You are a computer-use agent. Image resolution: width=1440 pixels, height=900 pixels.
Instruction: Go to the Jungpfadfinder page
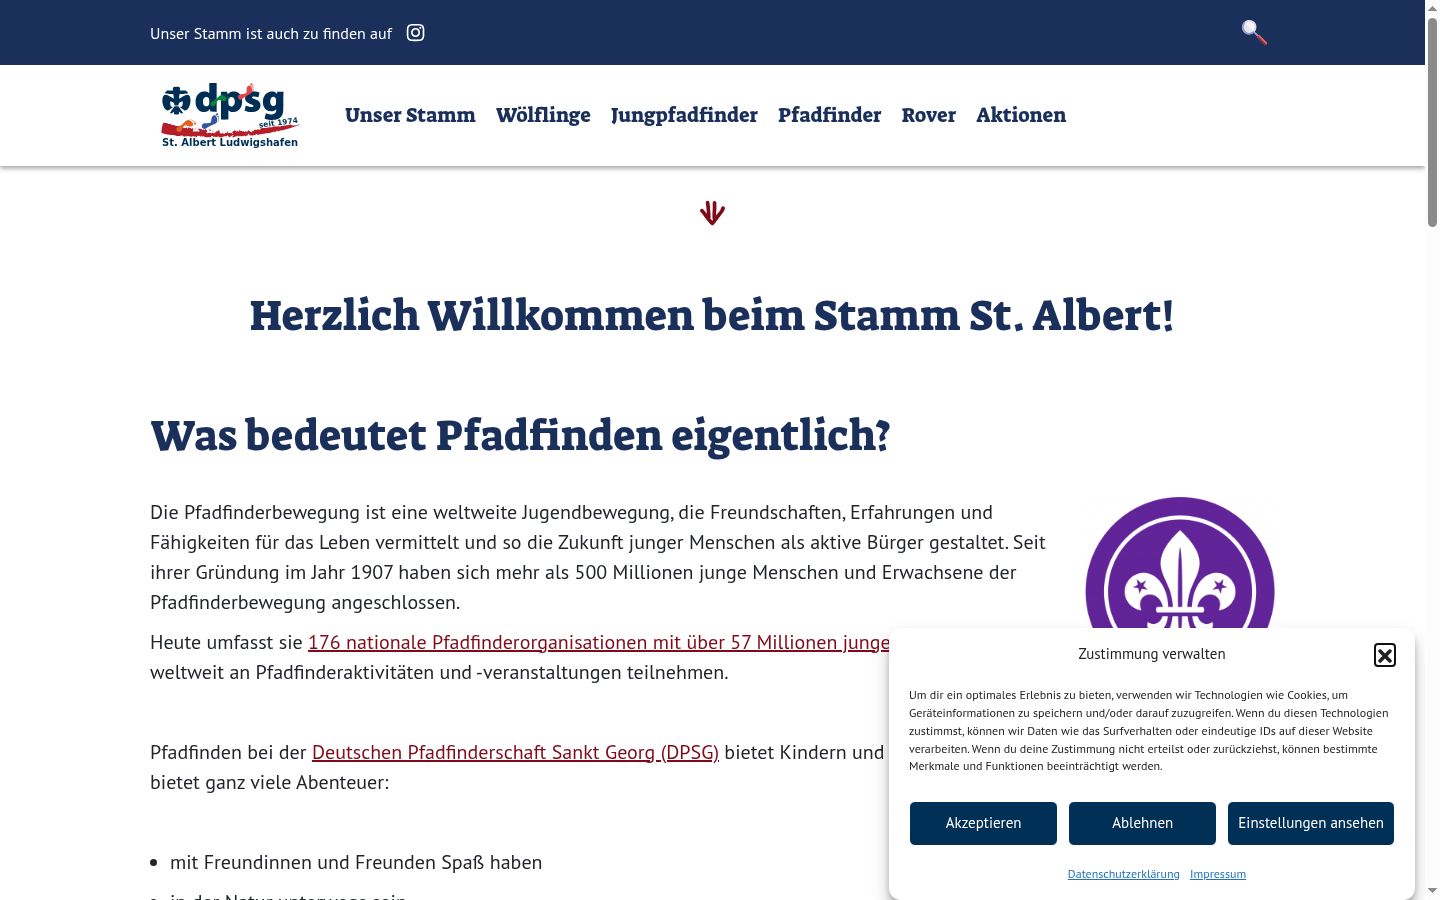(x=684, y=115)
